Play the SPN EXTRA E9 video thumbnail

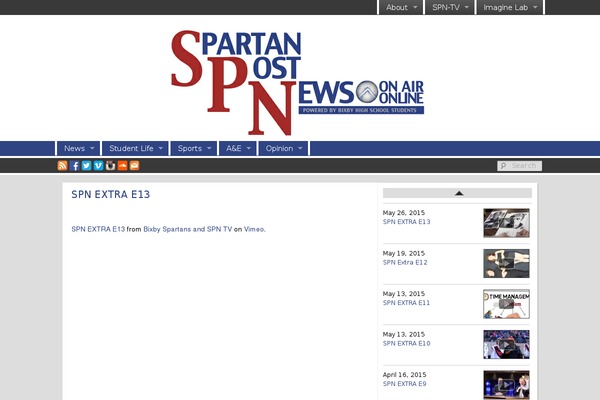pyautogui.click(x=506, y=385)
